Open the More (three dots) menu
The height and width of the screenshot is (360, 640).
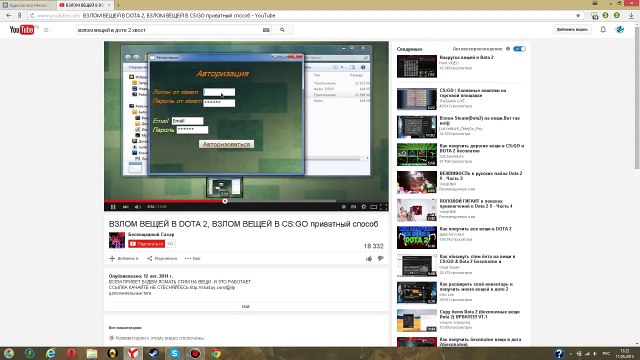click(192, 258)
